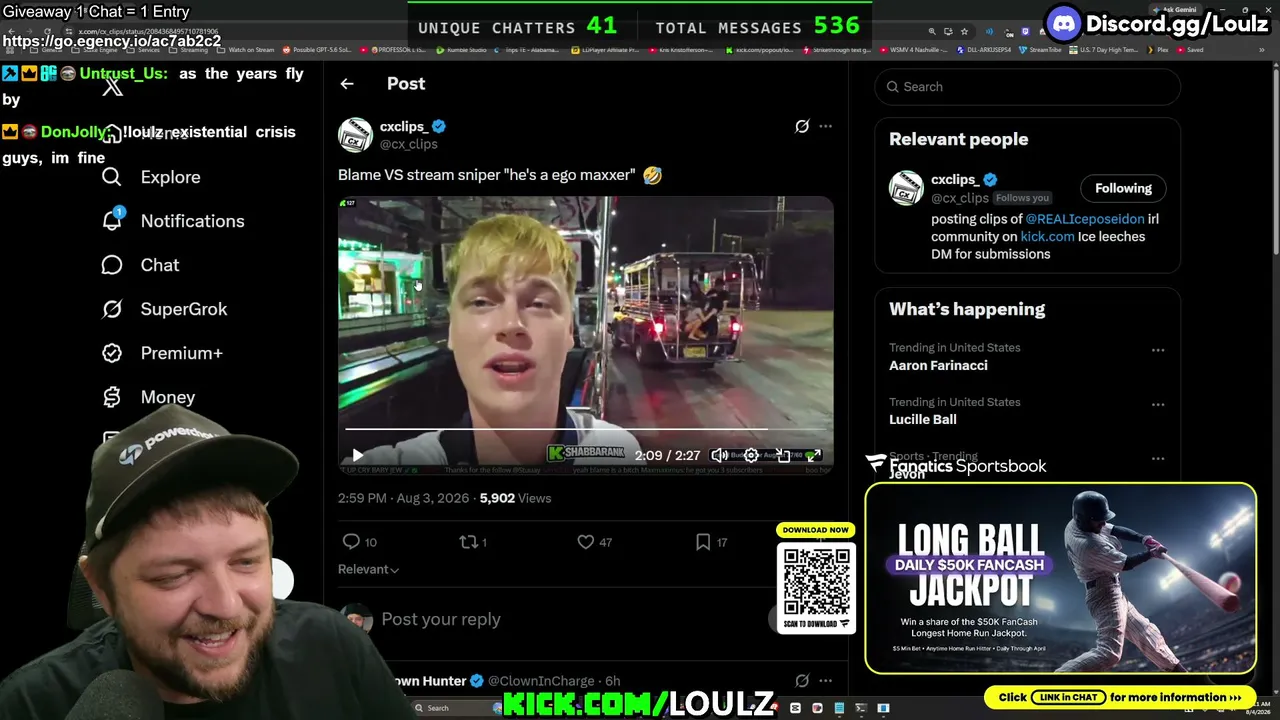This screenshot has width=1280, height=720.
Task: Open more options on cxclips_ post
Action: [x=825, y=126]
